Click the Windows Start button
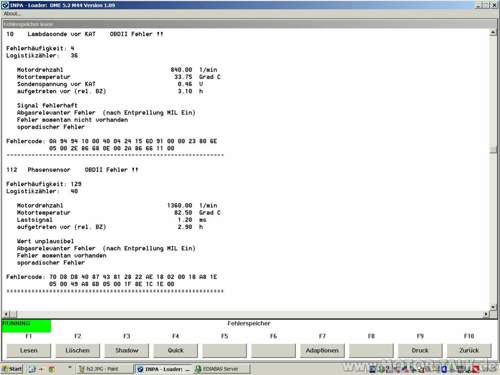This screenshot has height=375, width=500. click(x=12, y=369)
